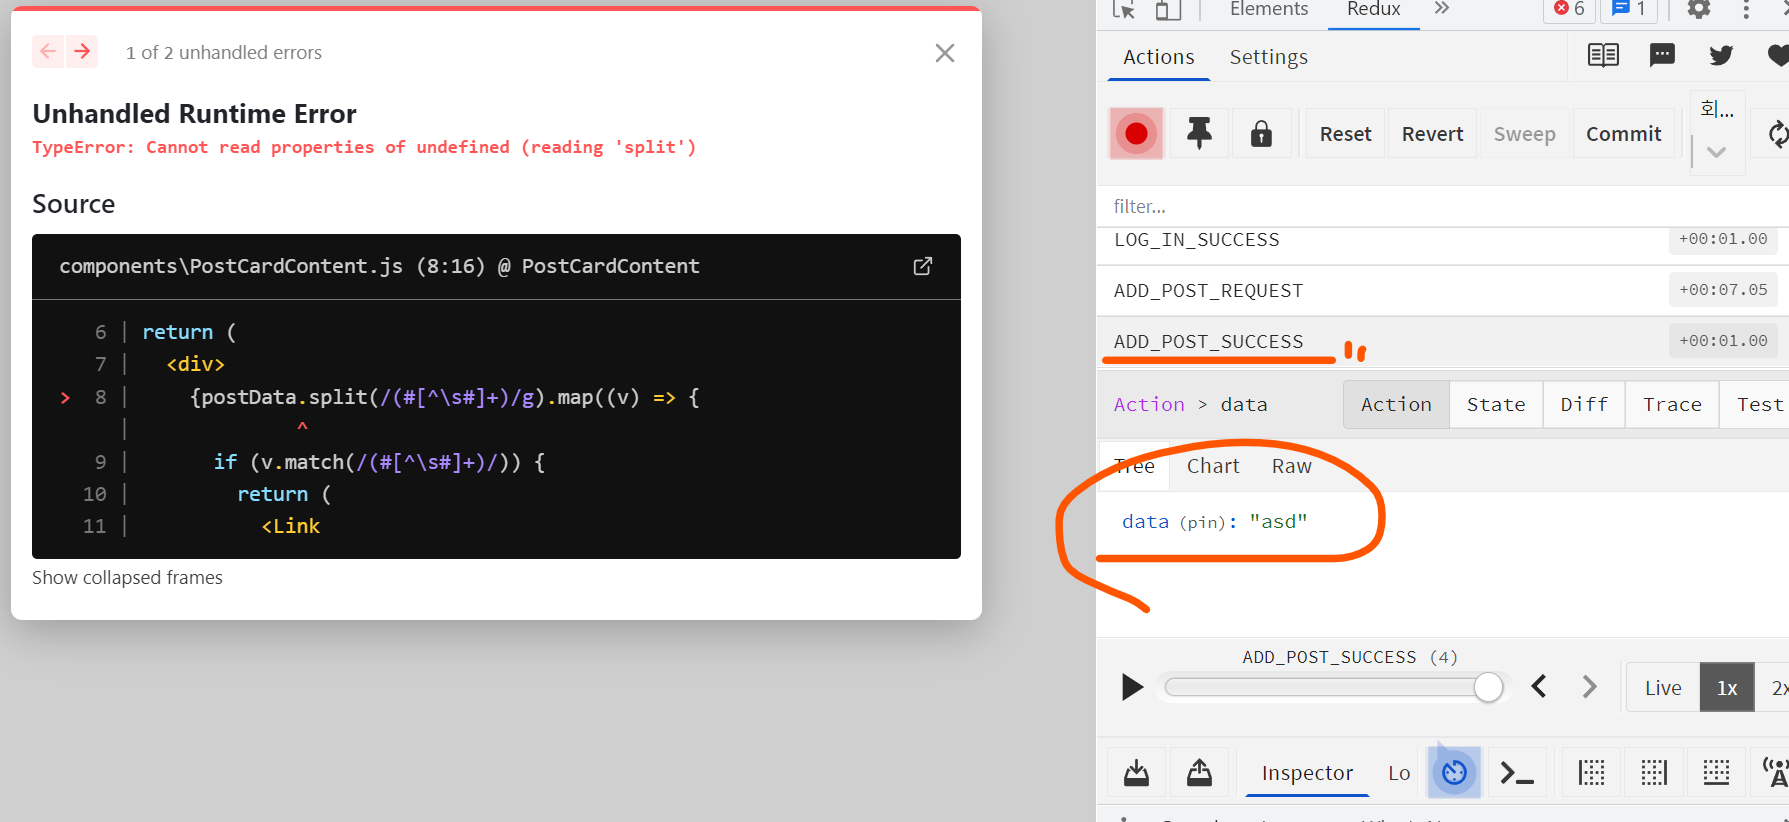Open the dispatcher terminal prompt icon
Screen dimensions: 1789x822
(1517, 772)
